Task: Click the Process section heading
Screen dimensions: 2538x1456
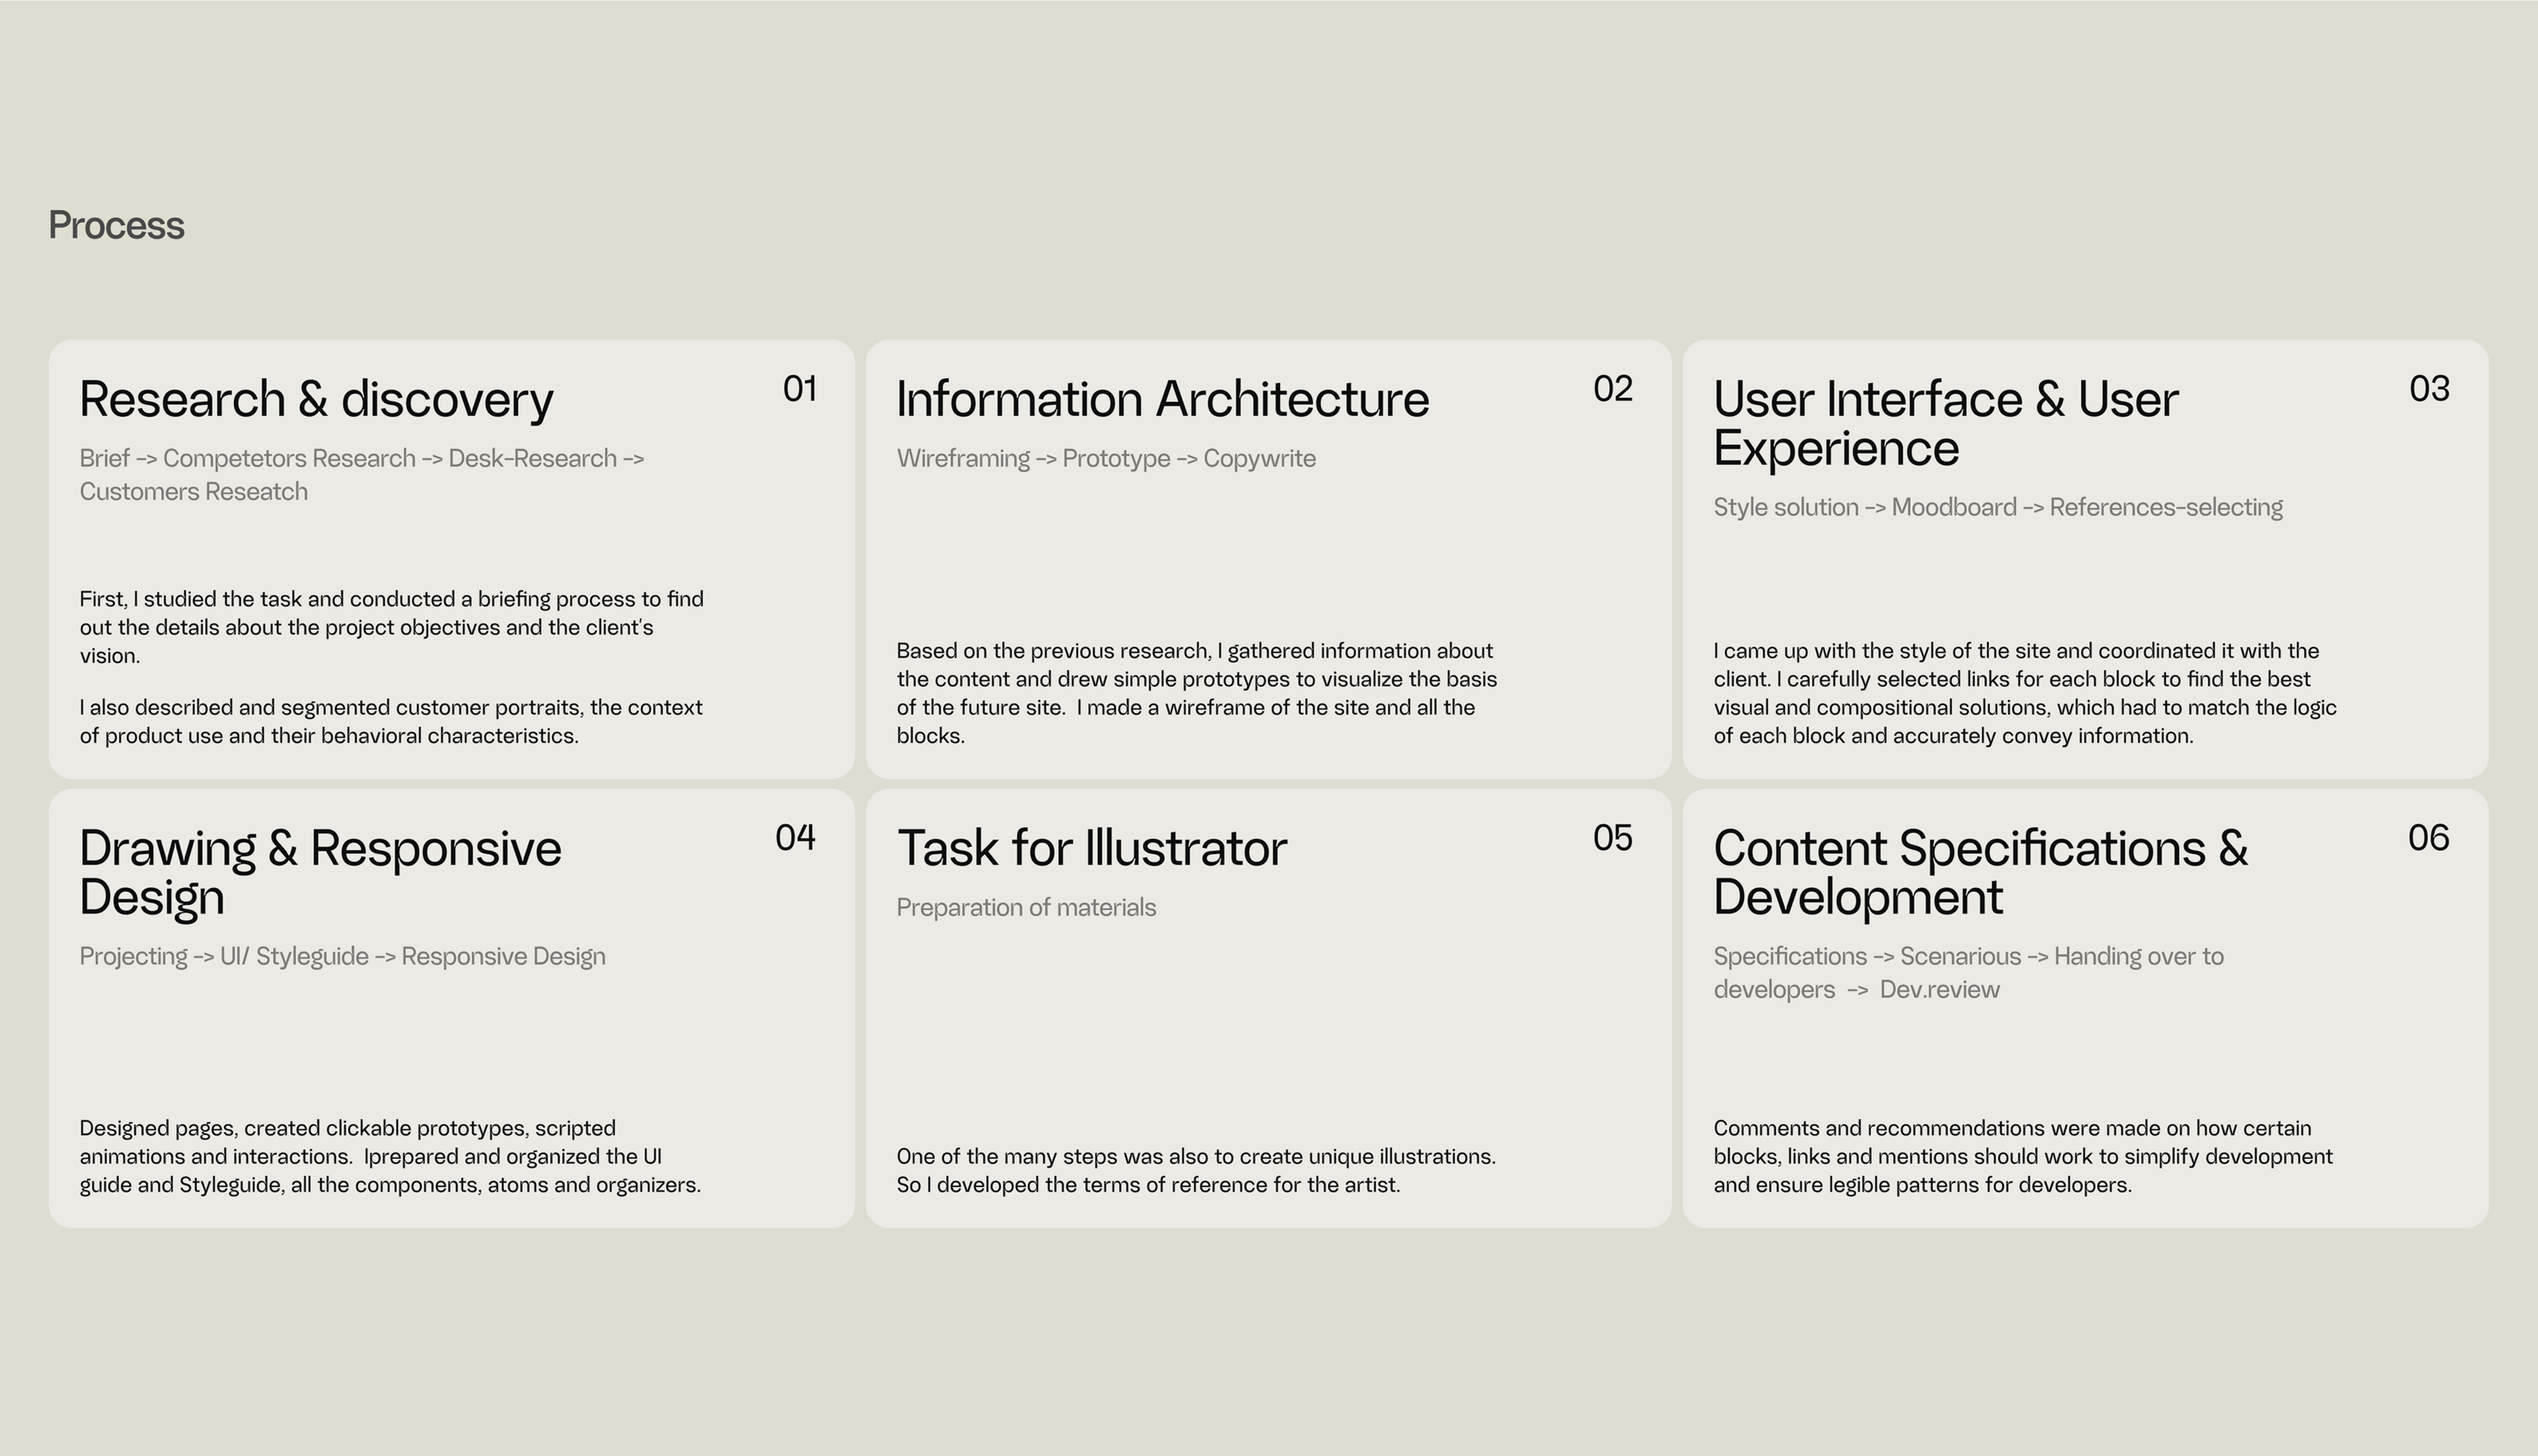Action: tap(116, 226)
